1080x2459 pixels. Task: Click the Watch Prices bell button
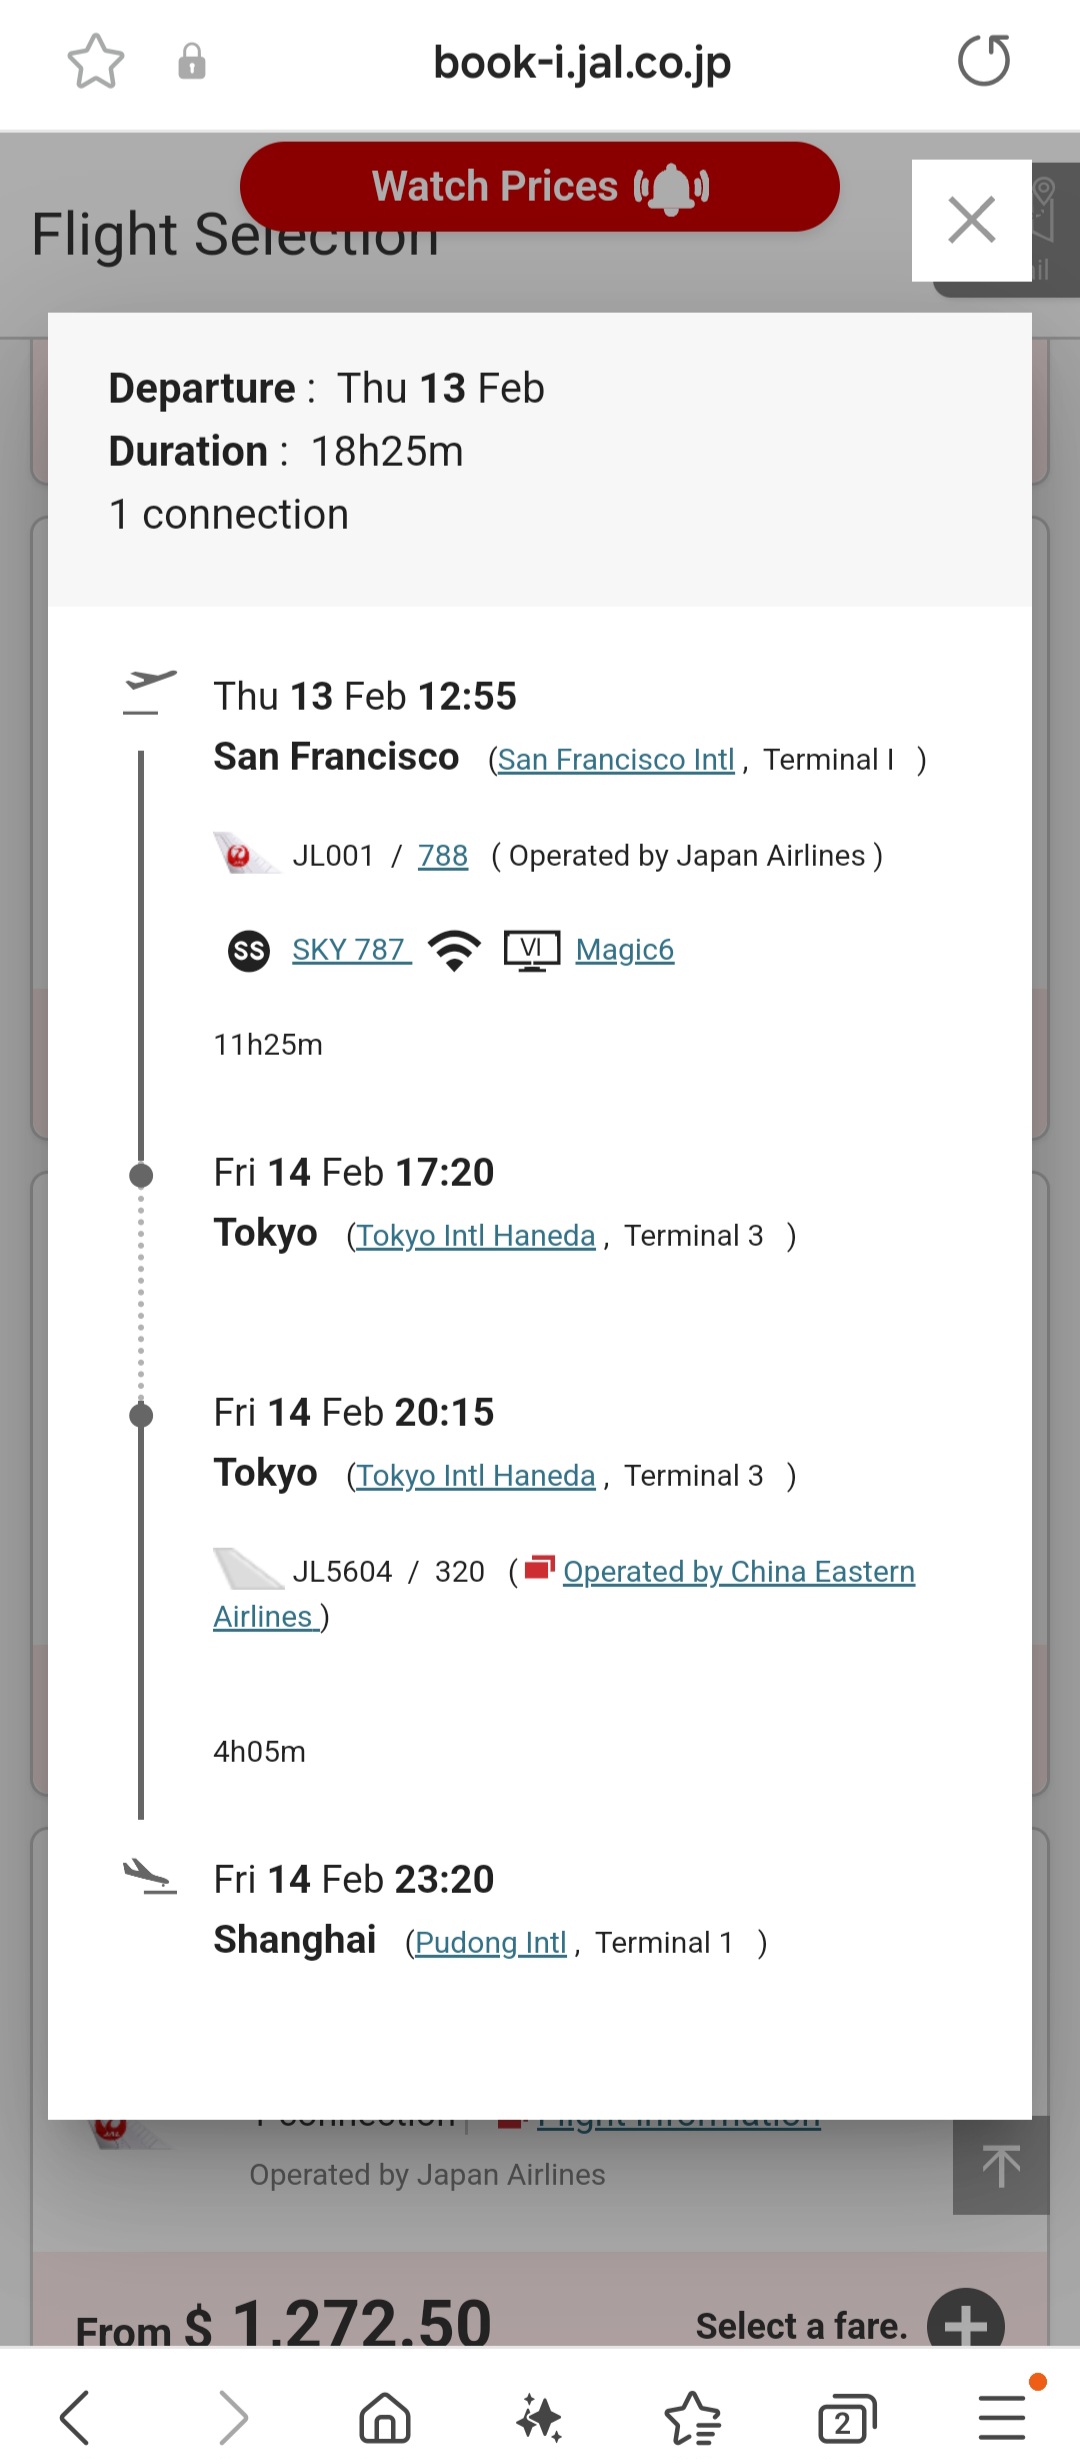[x=540, y=187]
